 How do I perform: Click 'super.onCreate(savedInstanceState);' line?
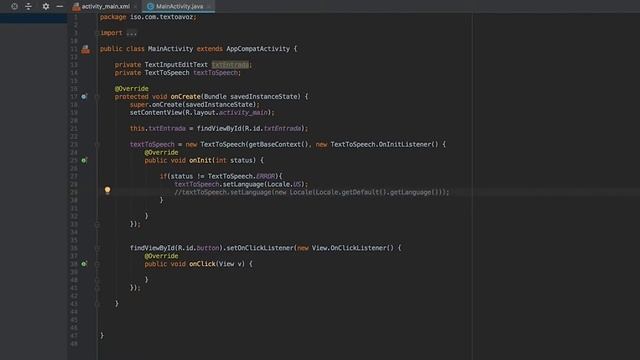pyautogui.click(x=194, y=104)
